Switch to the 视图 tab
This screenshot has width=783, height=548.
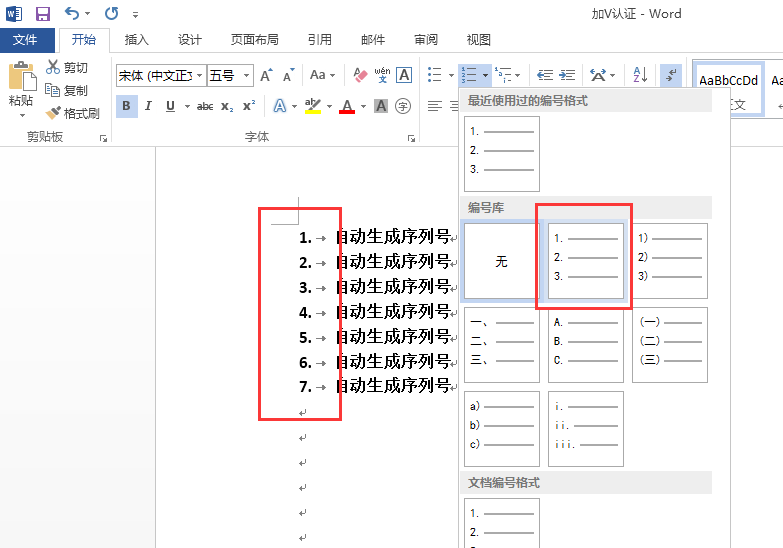coord(478,40)
